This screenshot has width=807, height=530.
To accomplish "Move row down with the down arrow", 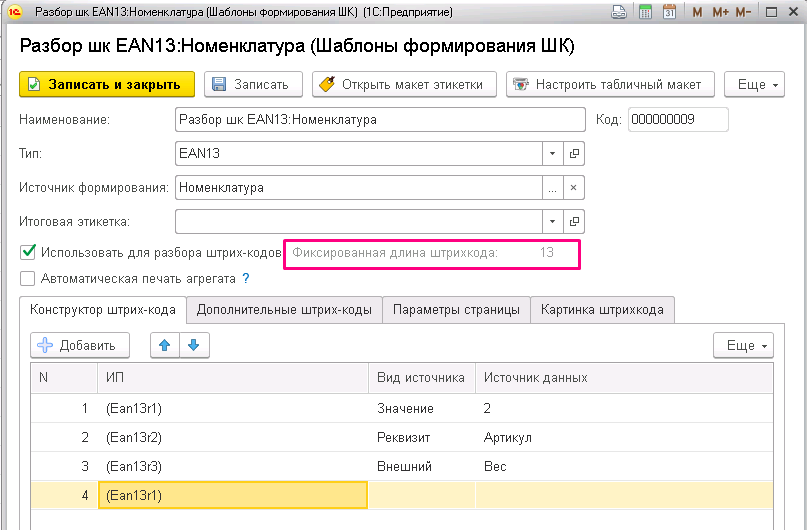I will (x=193, y=345).
